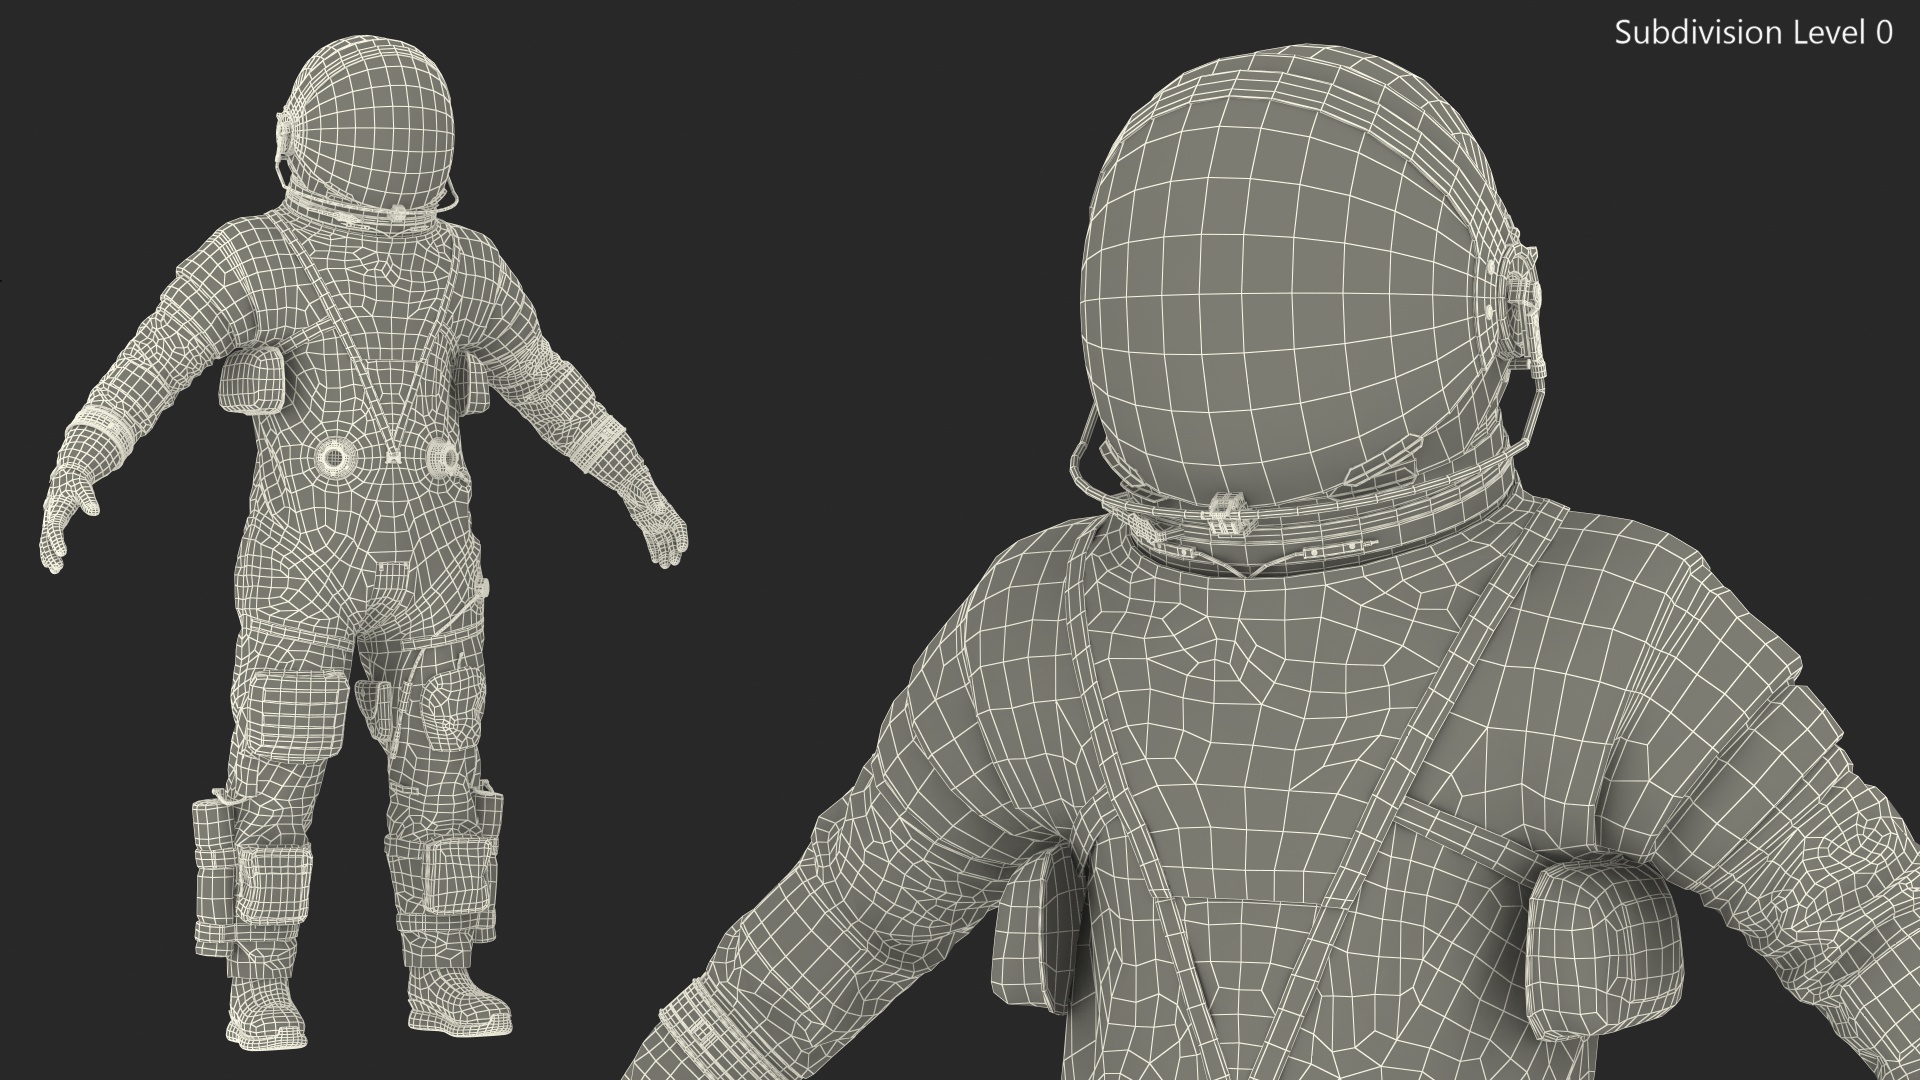The height and width of the screenshot is (1080, 1920).
Task: Select right circular chest connector on full-body suit
Action: [x=441, y=457]
